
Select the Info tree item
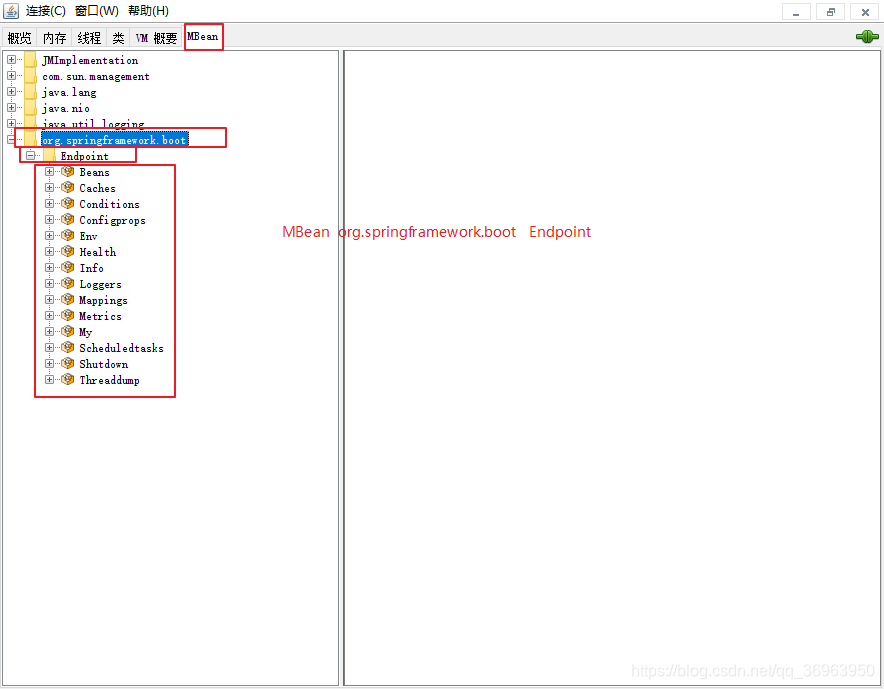(91, 268)
